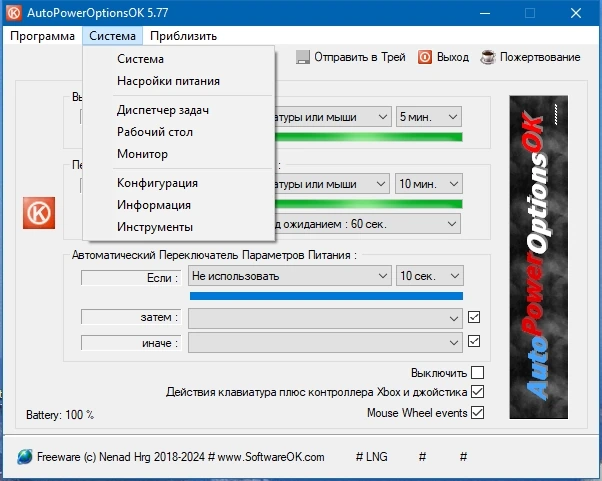Click the green progress bar below the 10 мин. dropdown
Image resolution: width=602 pixels, height=481 pixels.
tap(369, 204)
